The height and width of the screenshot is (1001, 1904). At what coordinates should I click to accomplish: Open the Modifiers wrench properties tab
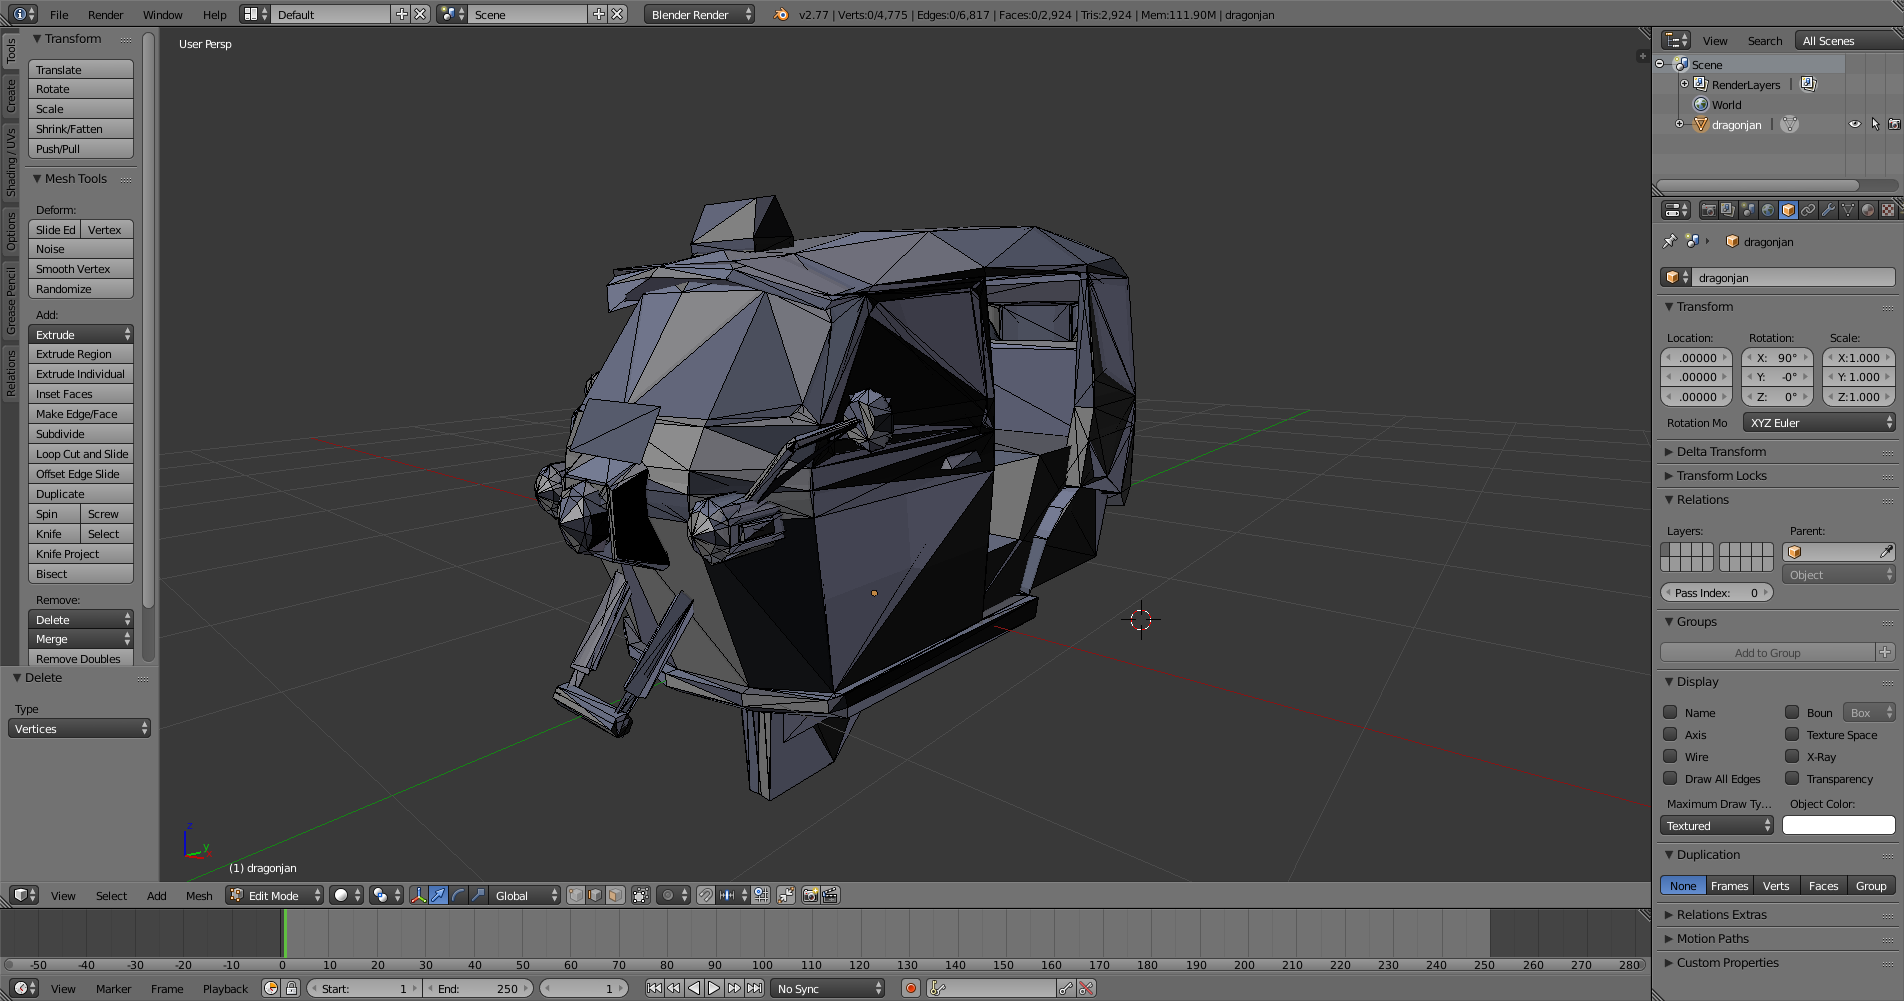[x=1828, y=210]
